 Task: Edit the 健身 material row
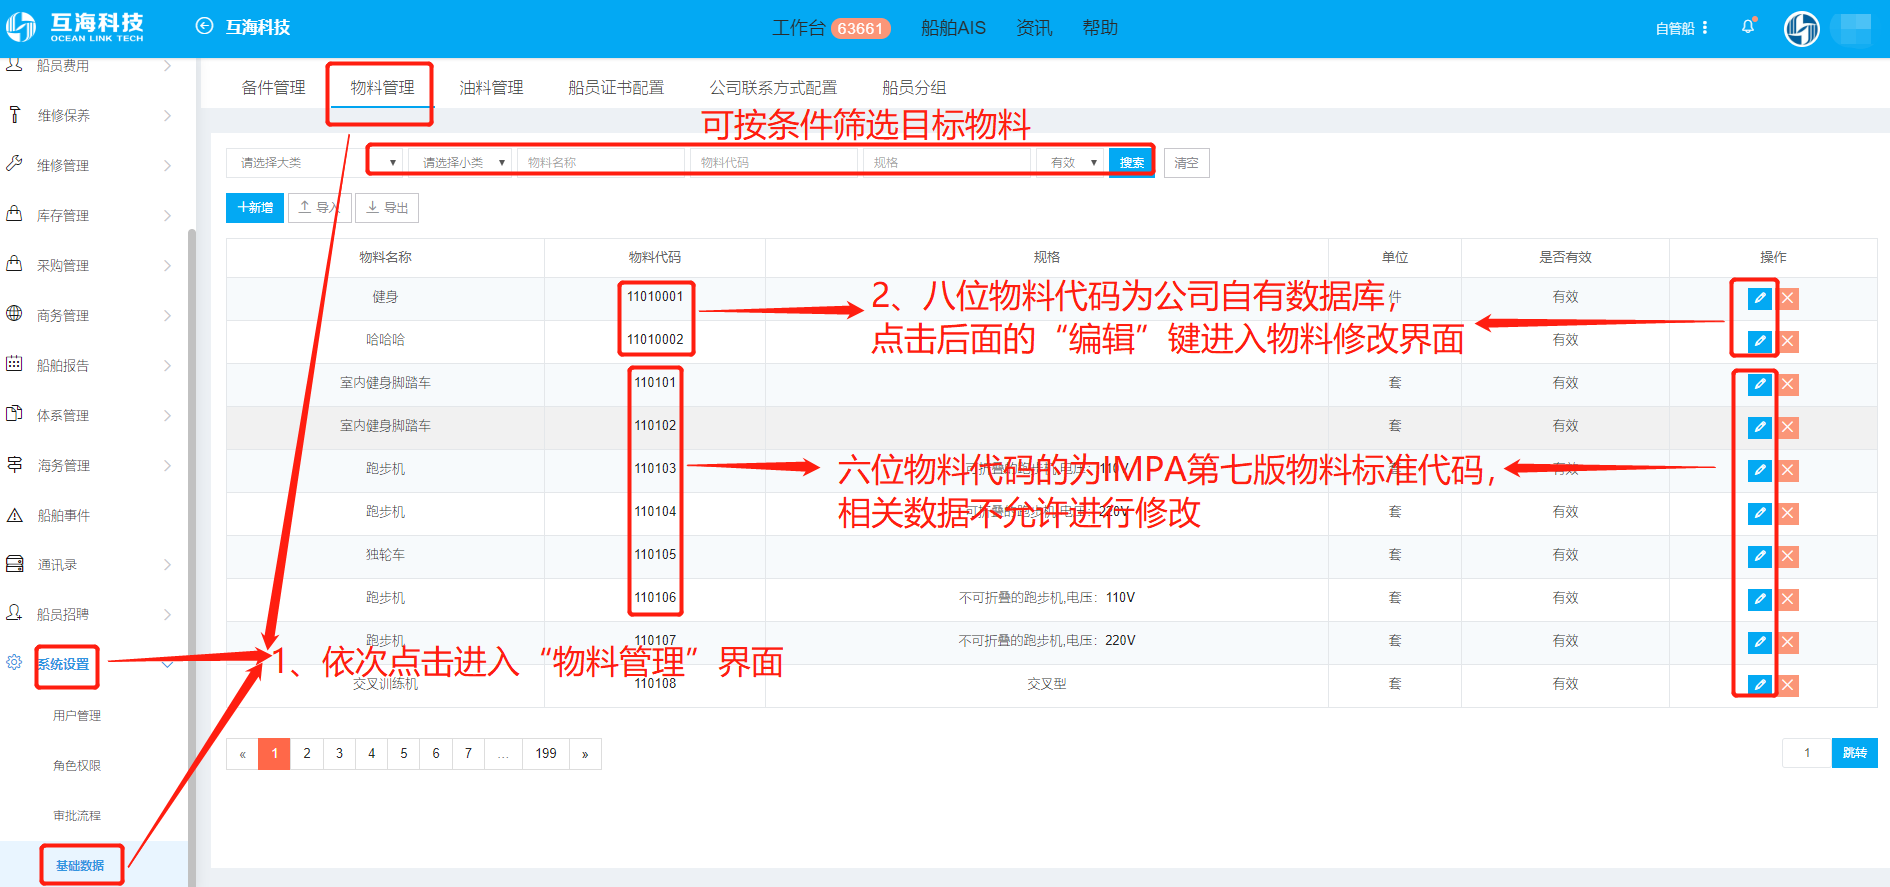[1760, 298]
